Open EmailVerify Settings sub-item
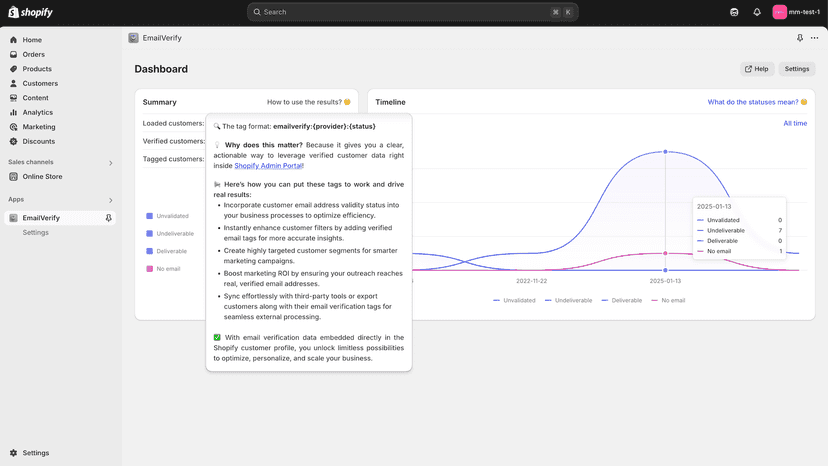The height and width of the screenshot is (466, 828). 35,232
